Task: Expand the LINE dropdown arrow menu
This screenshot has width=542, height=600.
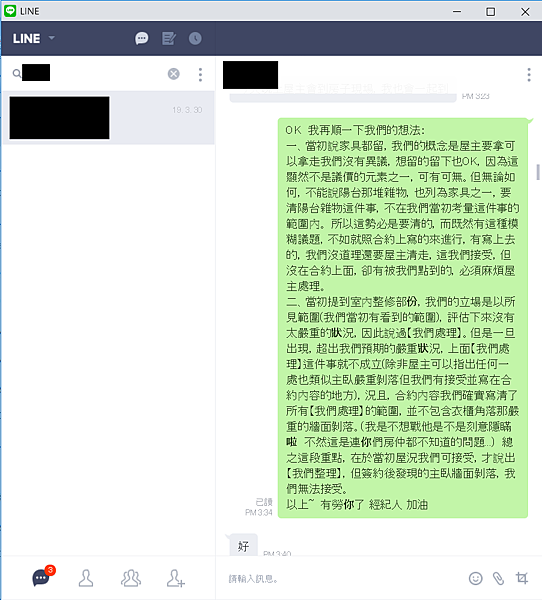Action: [x=52, y=38]
